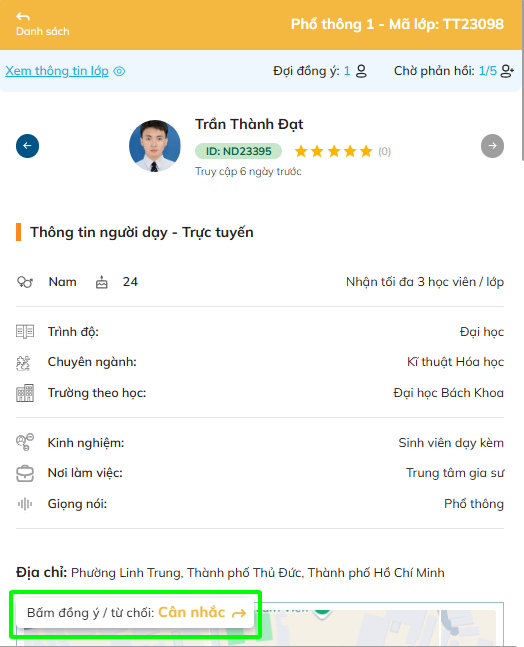
Task: Click the ID: ND23395 badge
Action: tap(238, 151)
